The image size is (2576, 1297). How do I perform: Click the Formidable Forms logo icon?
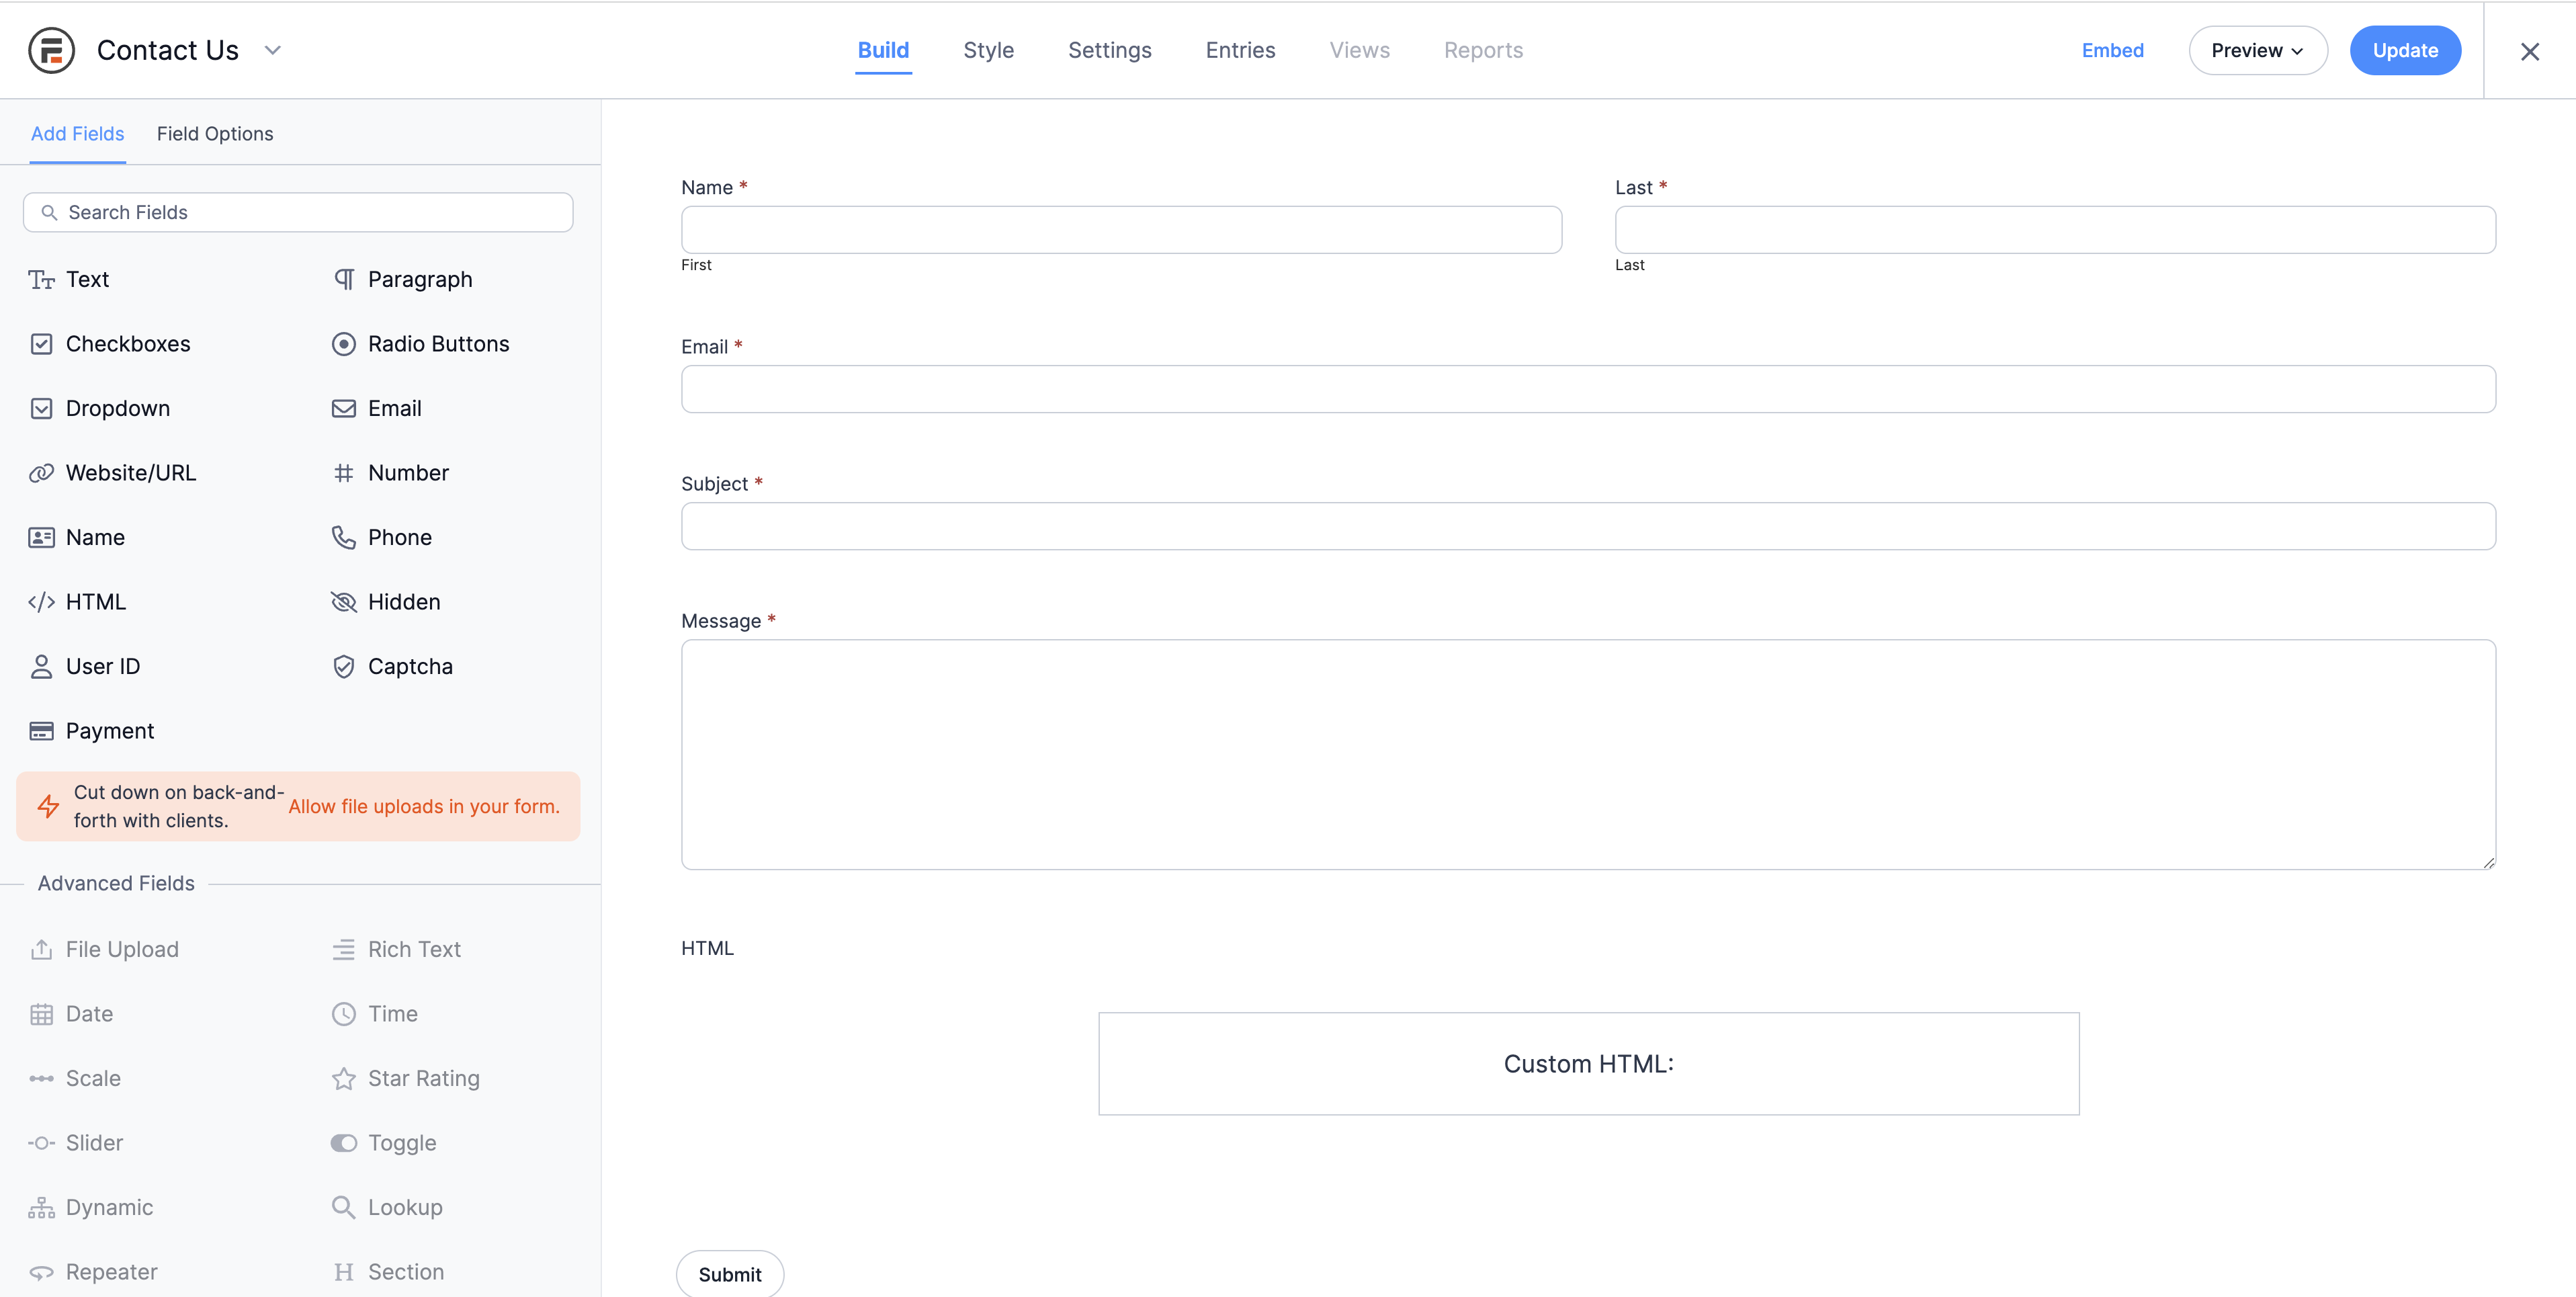pos(51,50)
